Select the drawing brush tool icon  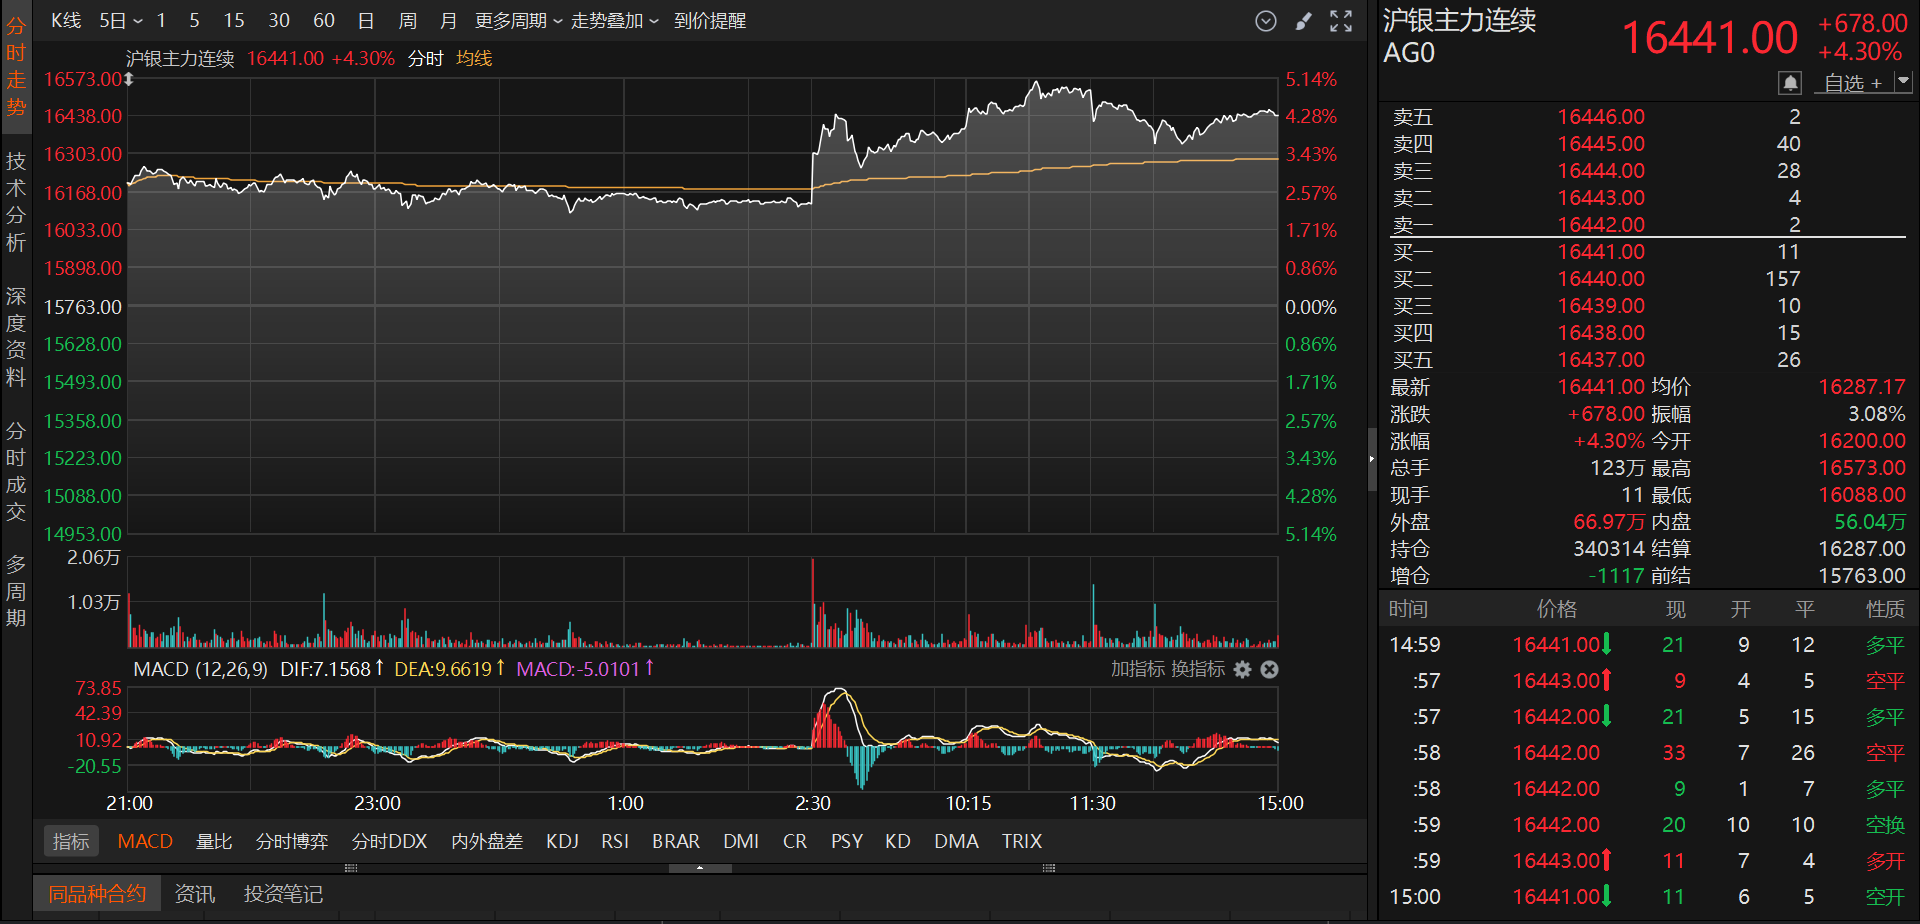tap(1303, 21)
